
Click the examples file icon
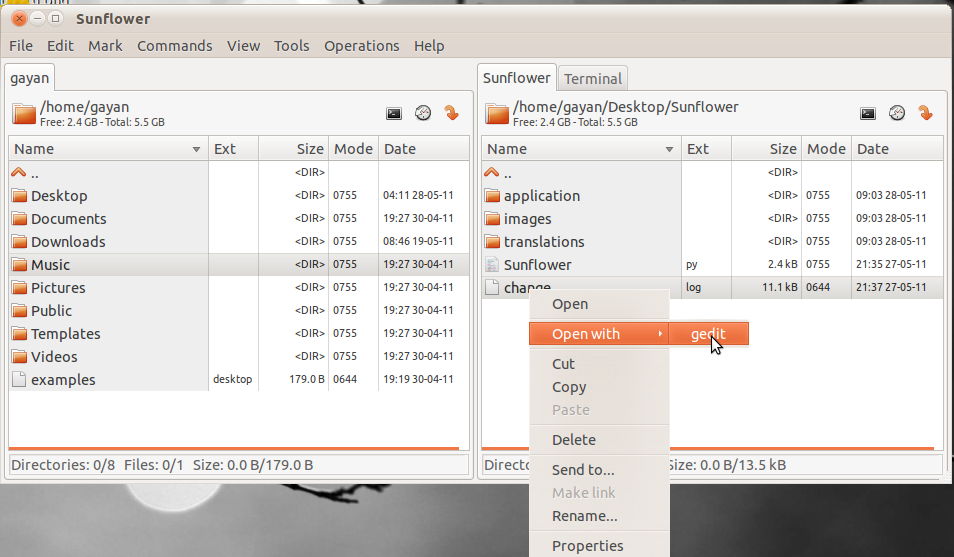(19, 379)
